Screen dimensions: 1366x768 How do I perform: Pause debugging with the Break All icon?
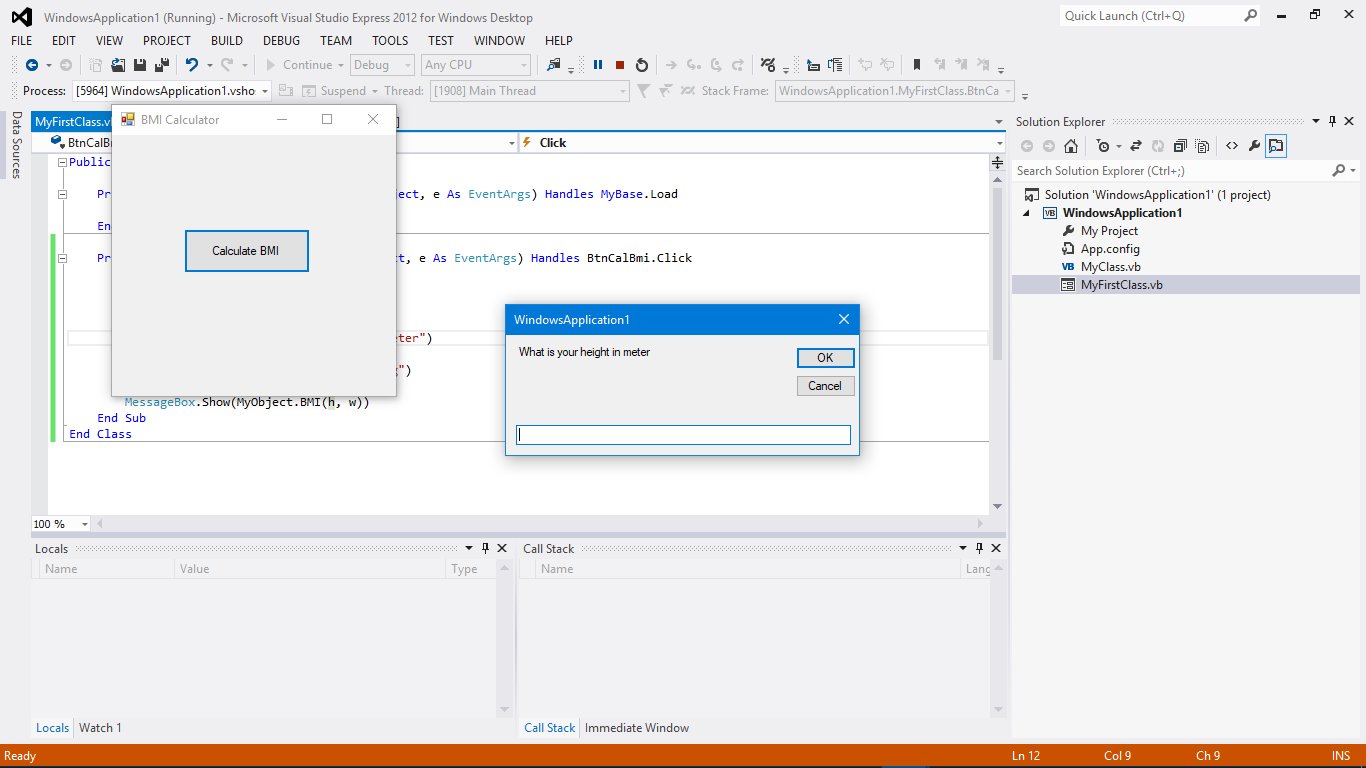598,65
